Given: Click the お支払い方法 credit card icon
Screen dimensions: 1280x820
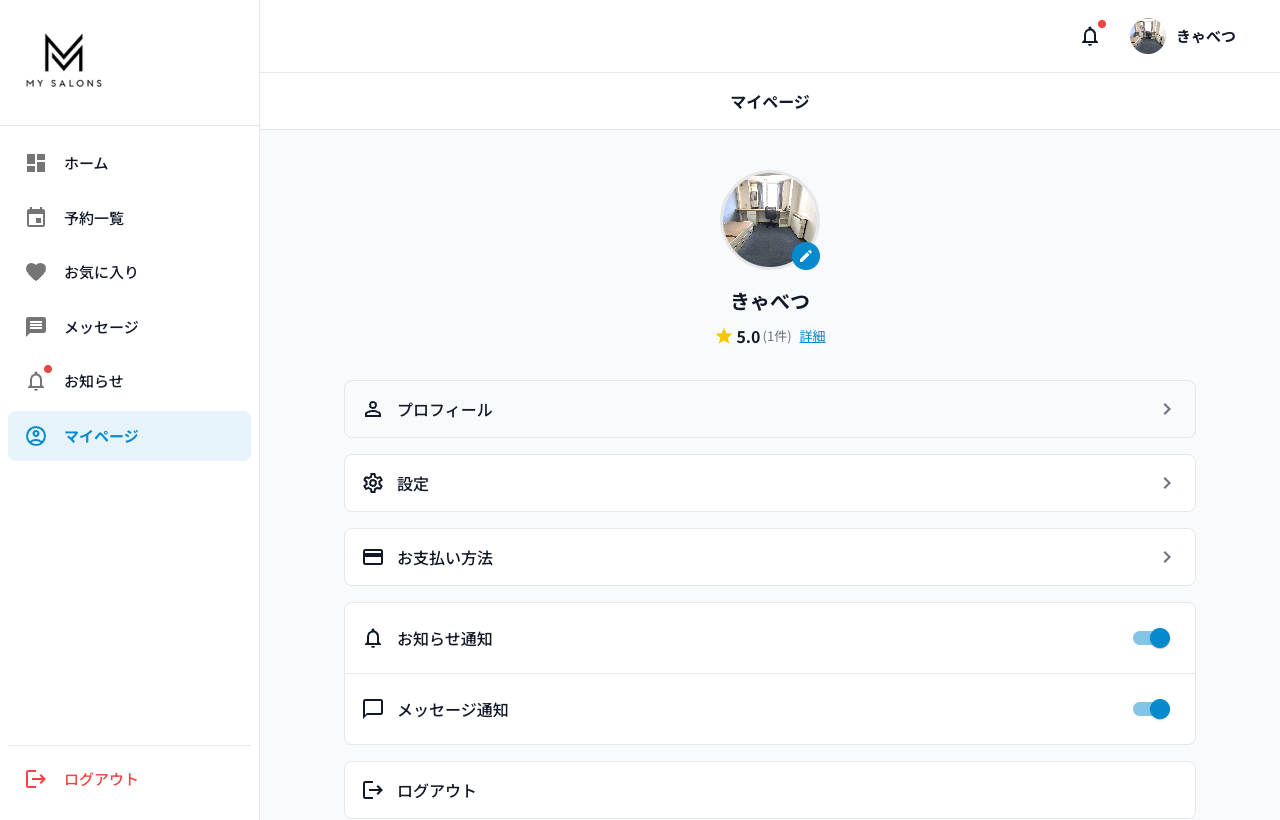Looking at the screenshot, I should (373, 557).
